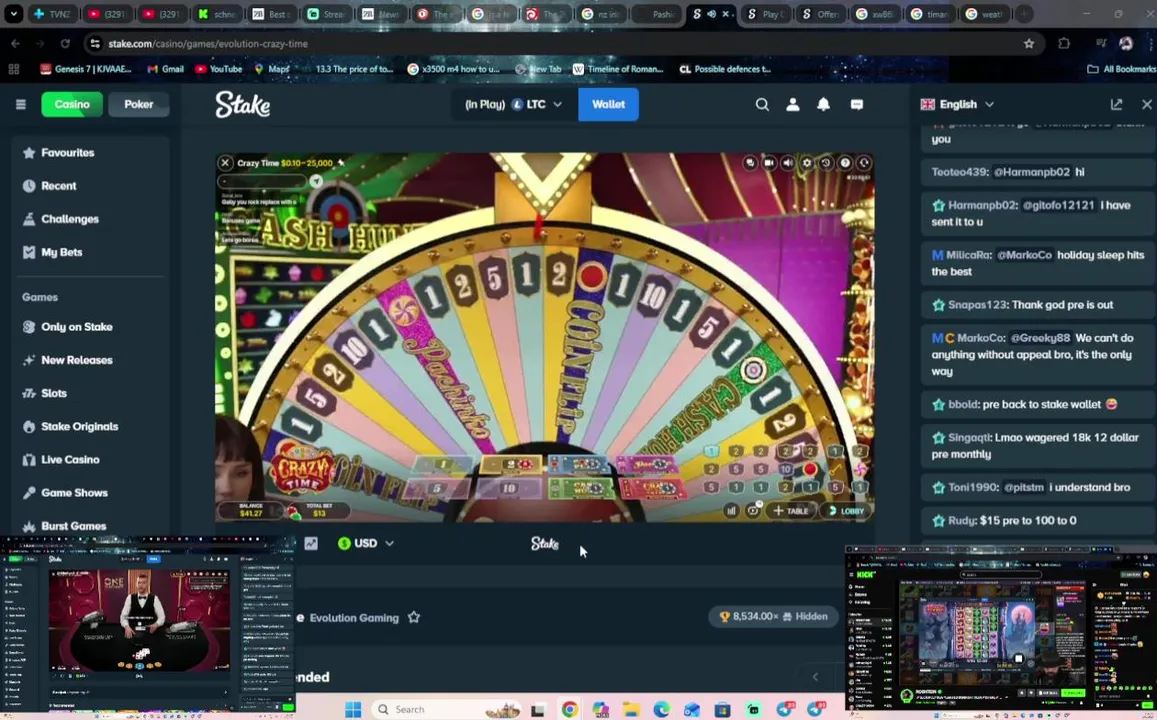Open the 8,534.00× Hidden top win badge
The image size is (1157, 720).
click(x=773, y=616)
